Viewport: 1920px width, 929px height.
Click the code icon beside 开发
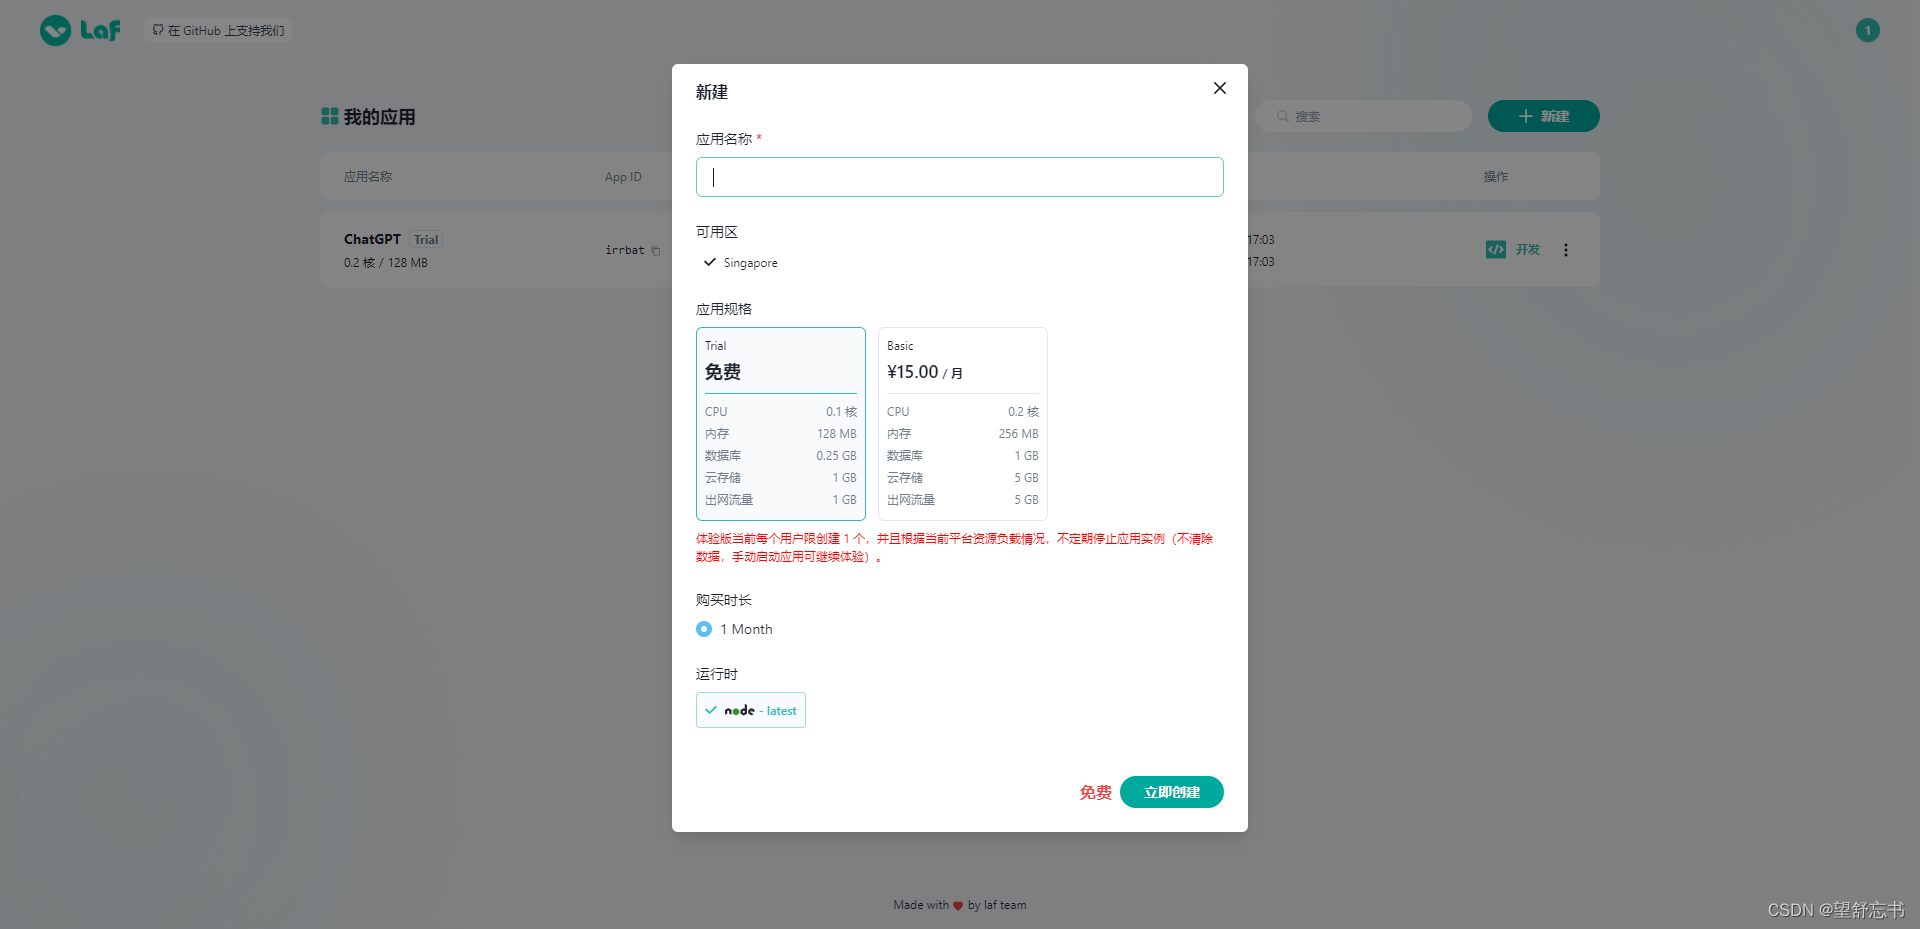point(1495,250)
